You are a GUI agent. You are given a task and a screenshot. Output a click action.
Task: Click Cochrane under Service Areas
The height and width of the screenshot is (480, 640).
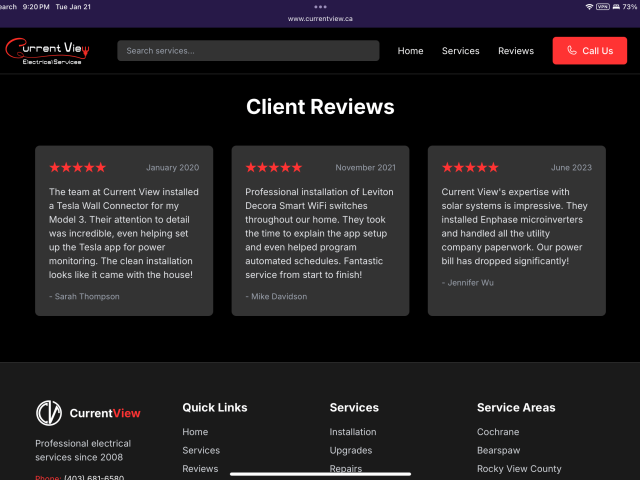pos(498,432)
